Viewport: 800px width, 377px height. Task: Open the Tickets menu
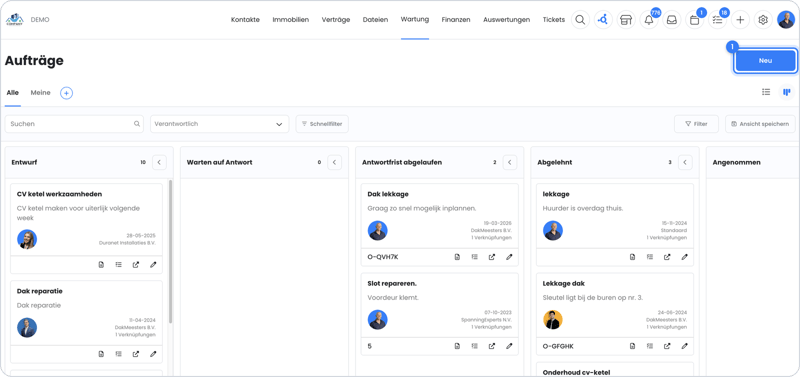click(554, 20)
